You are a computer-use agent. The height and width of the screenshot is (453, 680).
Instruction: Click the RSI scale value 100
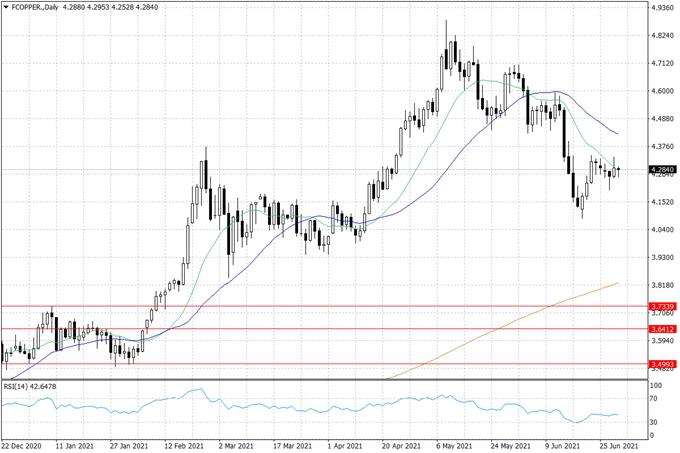pyautogui.click(x=656, y=386)
